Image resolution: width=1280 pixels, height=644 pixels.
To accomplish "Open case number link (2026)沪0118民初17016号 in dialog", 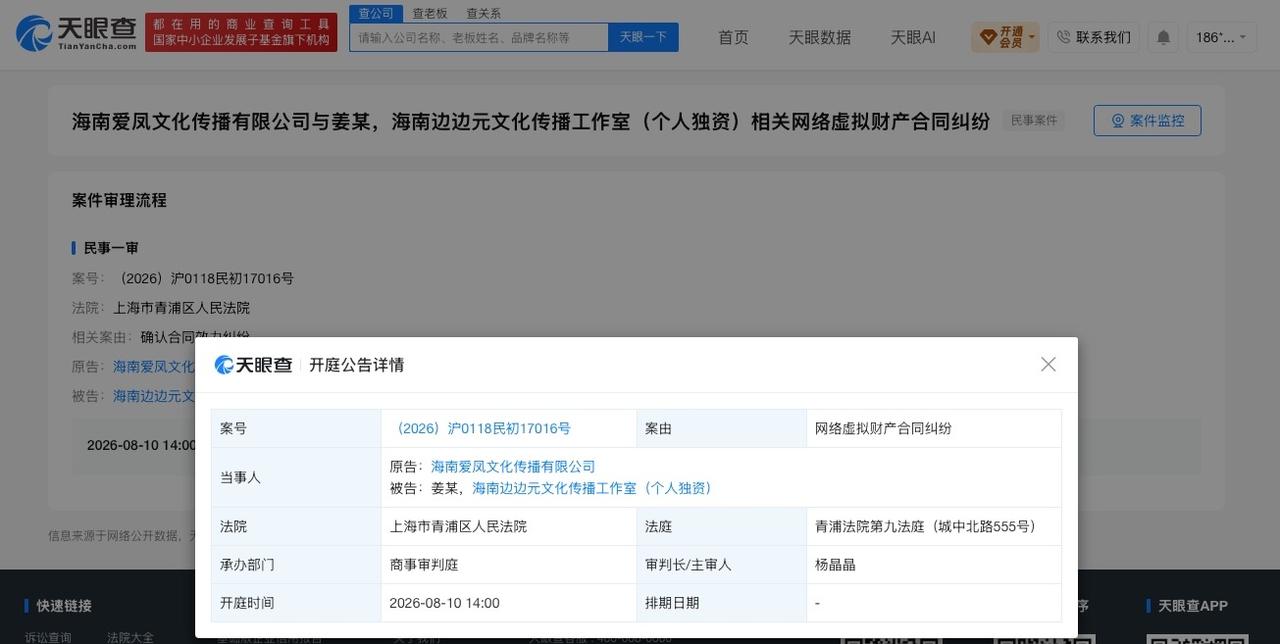I will point(483,428).
